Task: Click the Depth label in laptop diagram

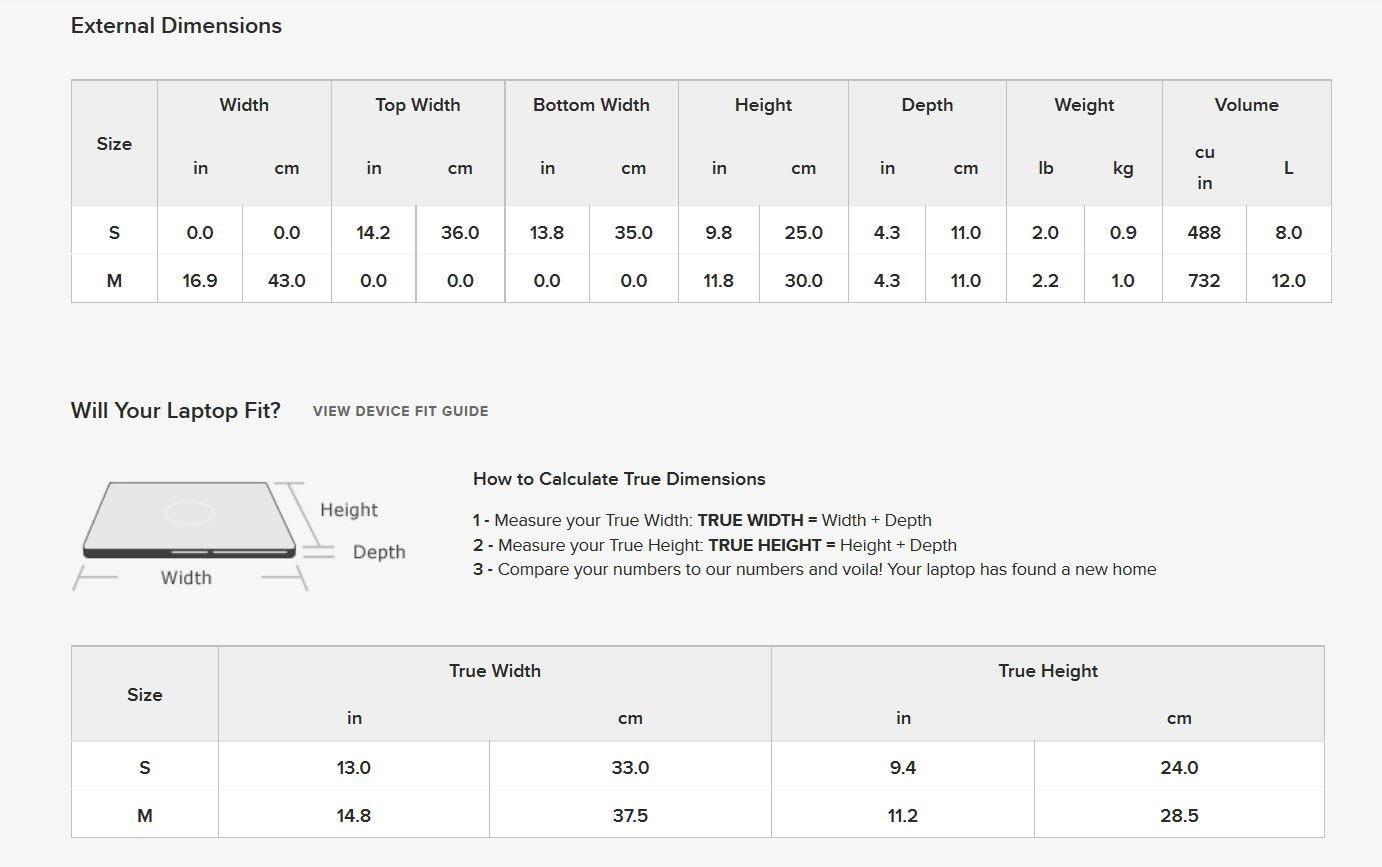Action: 379,552
